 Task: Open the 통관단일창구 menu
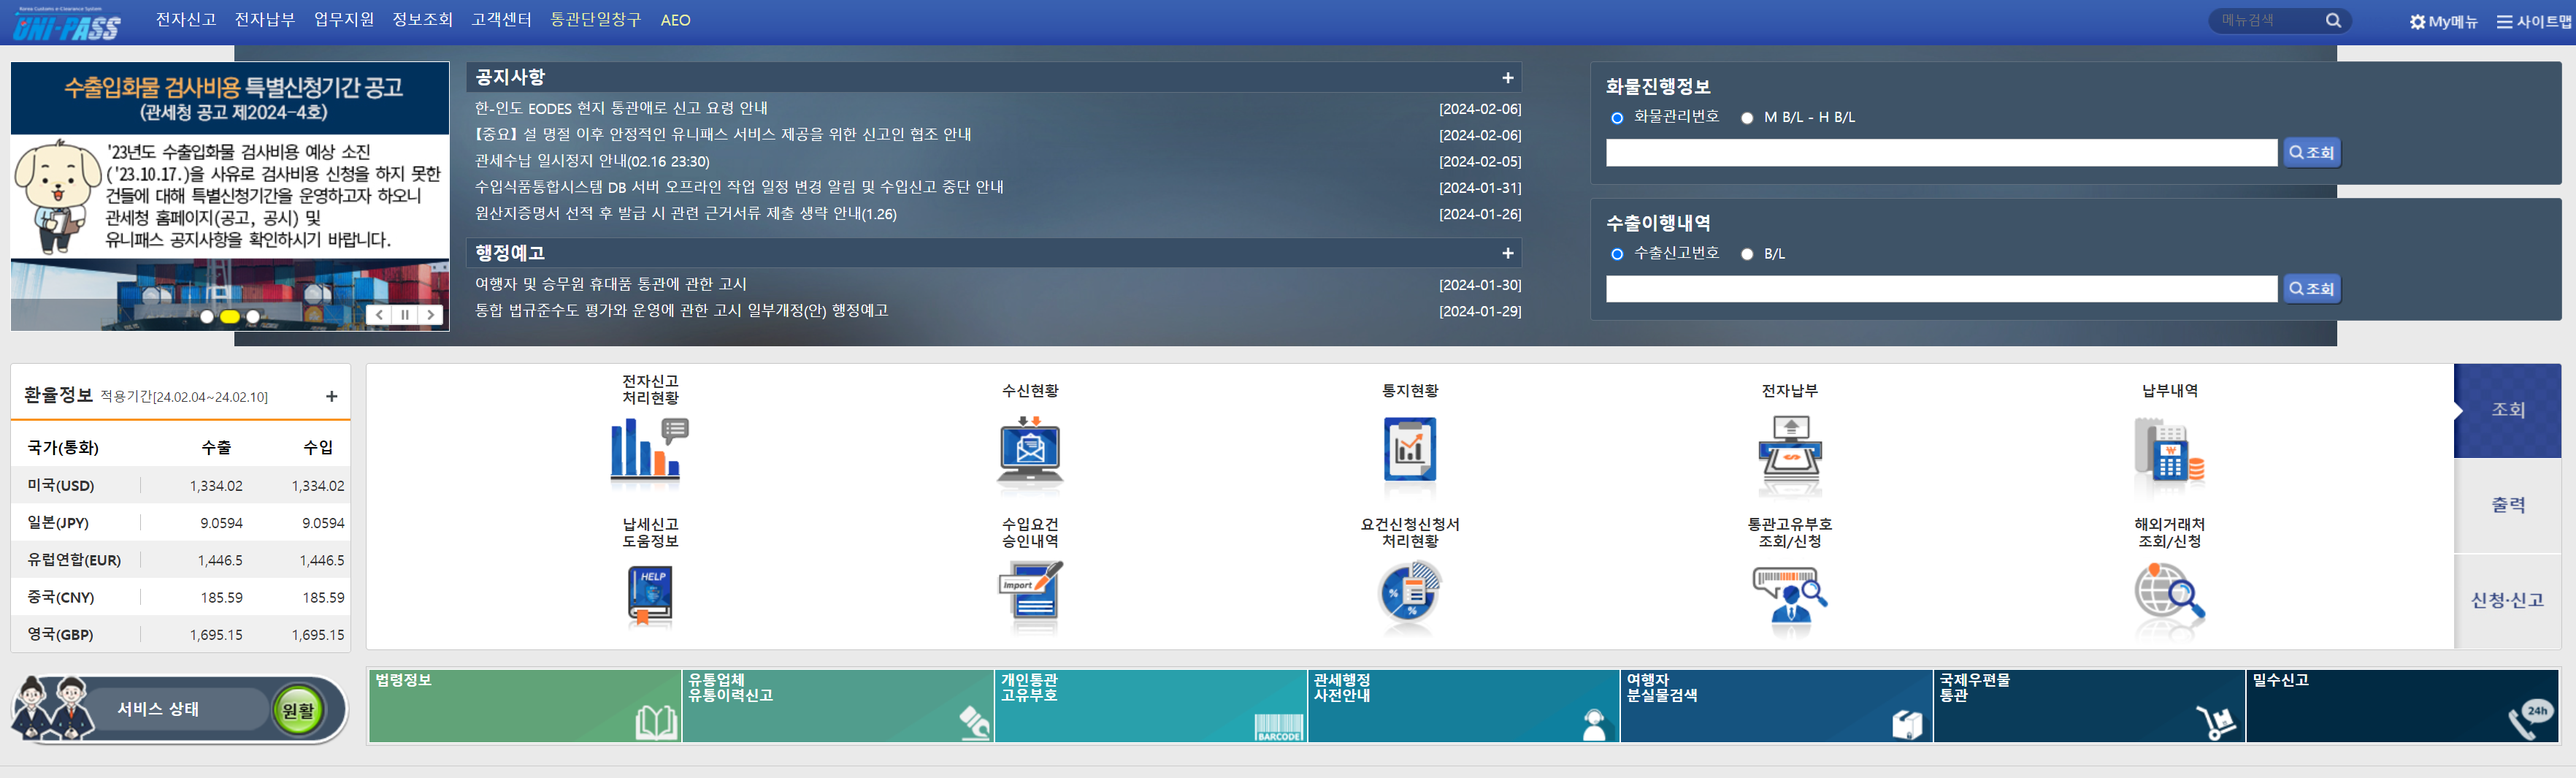(x=596, y=20)
